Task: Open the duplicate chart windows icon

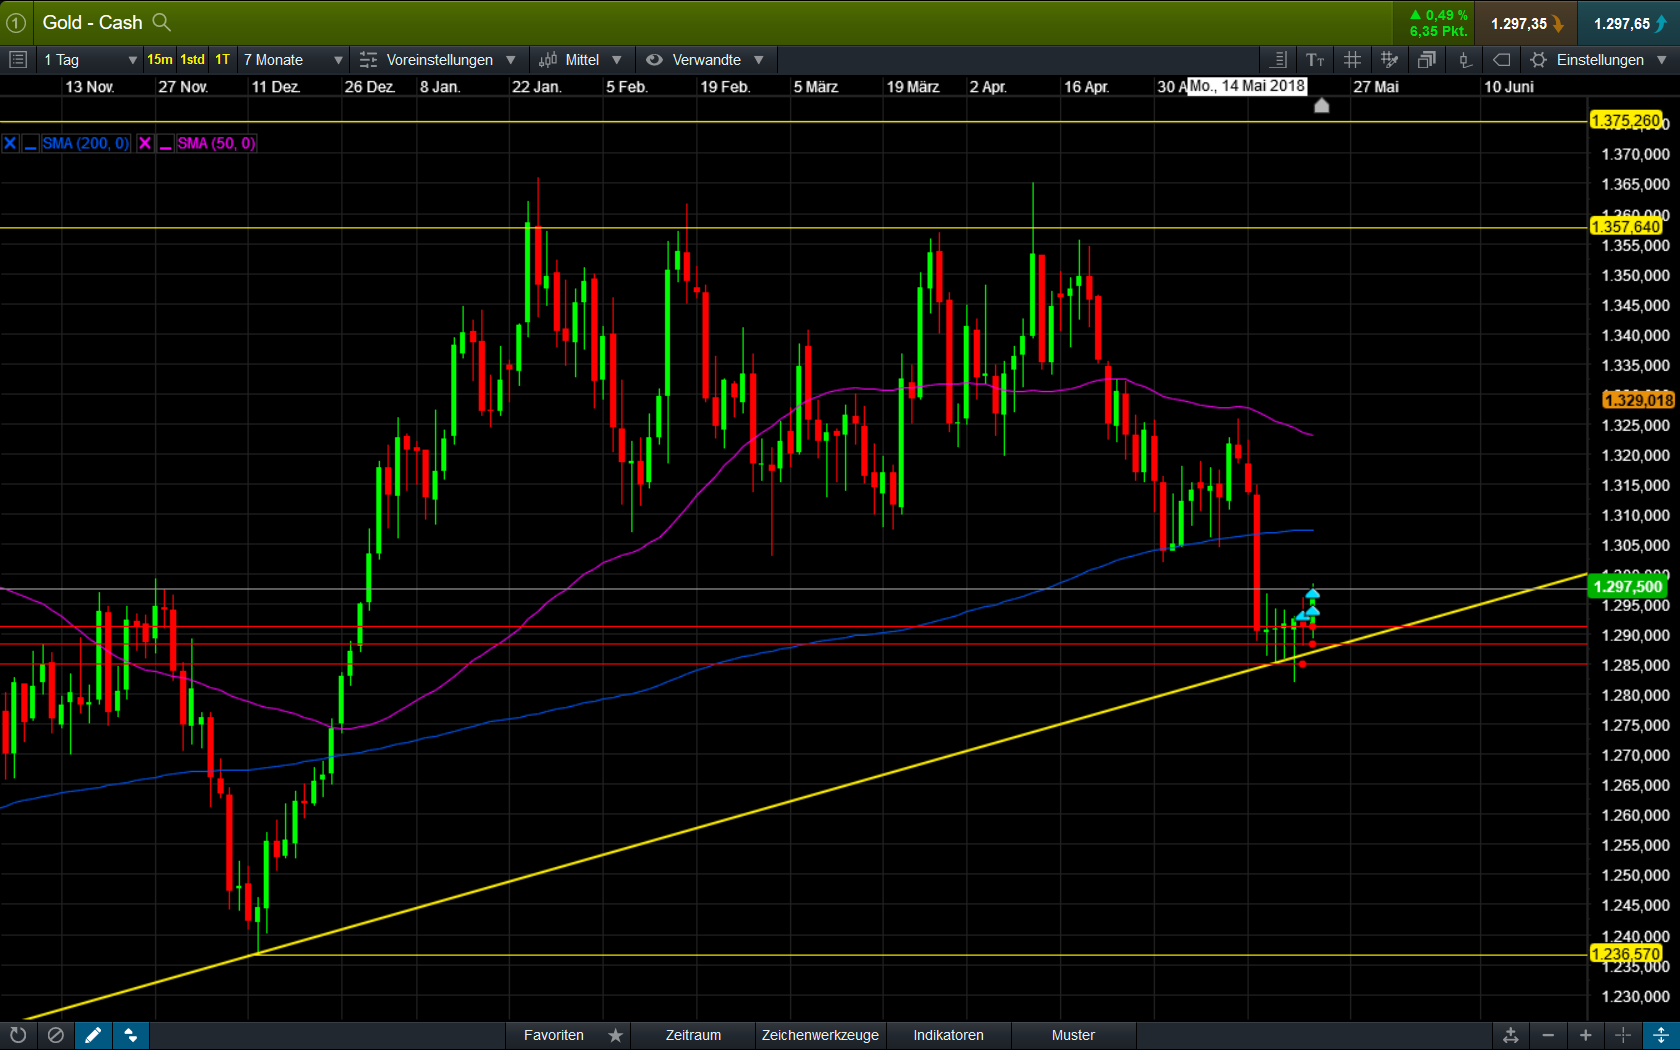Action: coord(1426,60)
